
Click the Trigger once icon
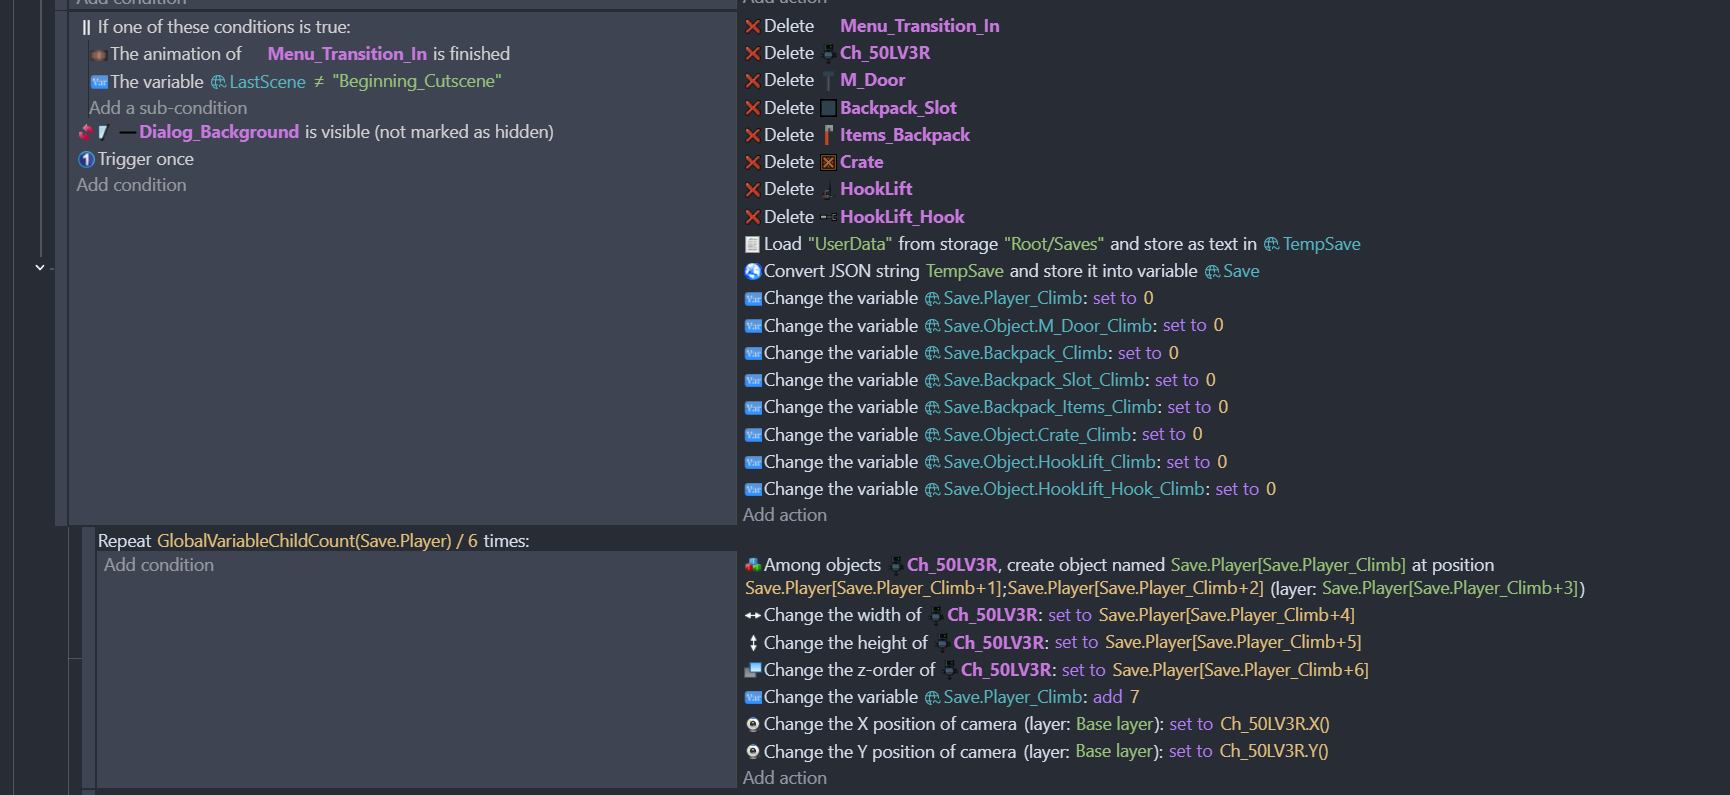pos(86,159)
